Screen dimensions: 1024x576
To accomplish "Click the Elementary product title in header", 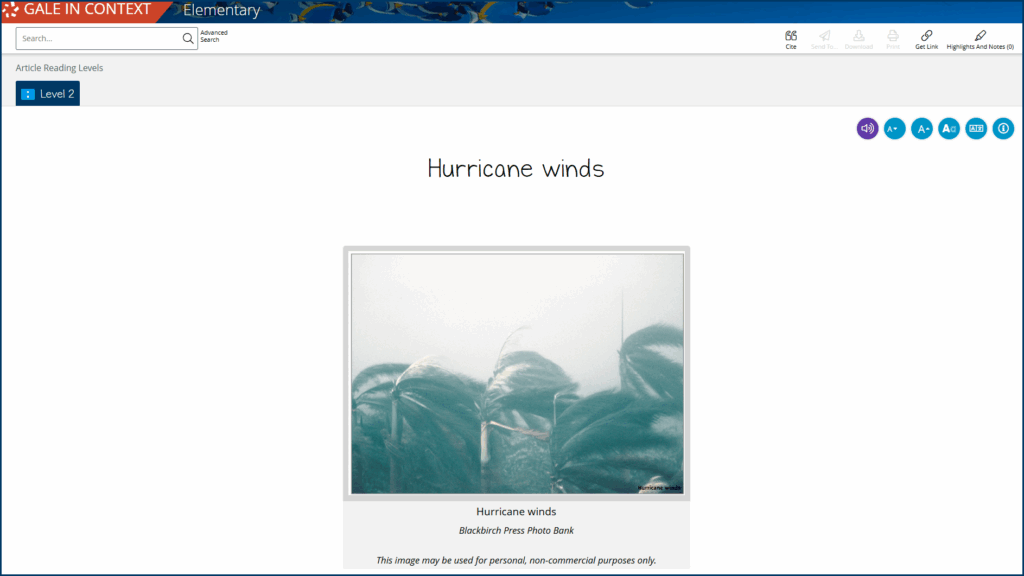I will point(221,11).
